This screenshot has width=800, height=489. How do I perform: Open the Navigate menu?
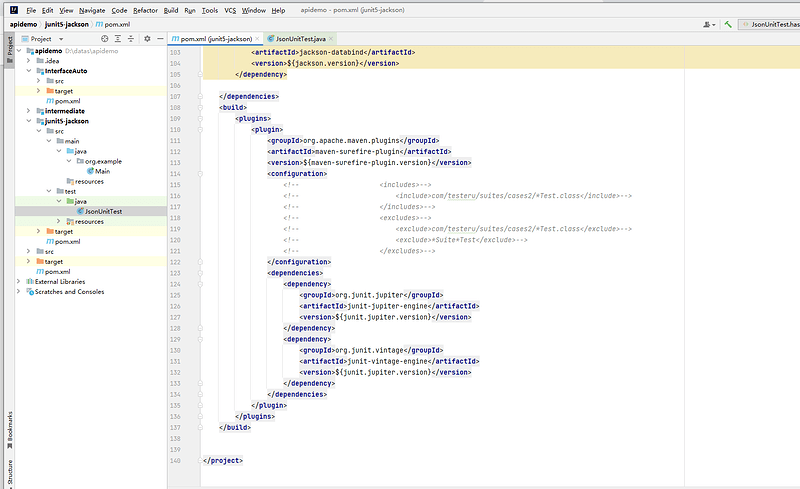click(x=92, y=10)
